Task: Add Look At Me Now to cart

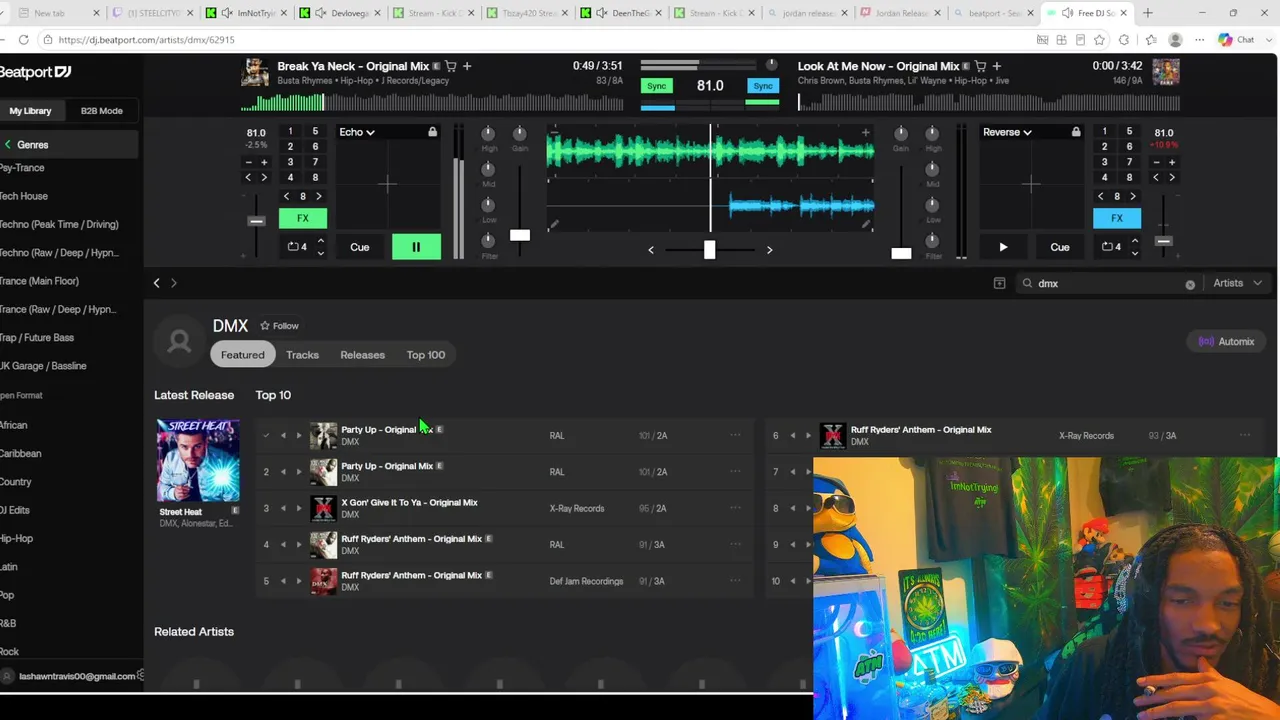Action: click(981, 66)
